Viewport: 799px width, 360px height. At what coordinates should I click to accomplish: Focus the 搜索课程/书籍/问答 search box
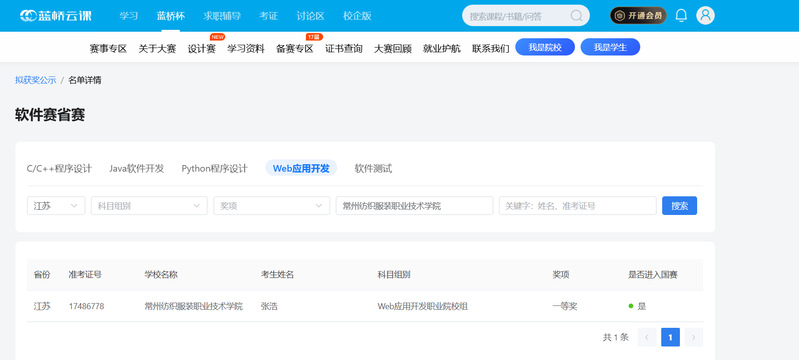coord(525,16)
